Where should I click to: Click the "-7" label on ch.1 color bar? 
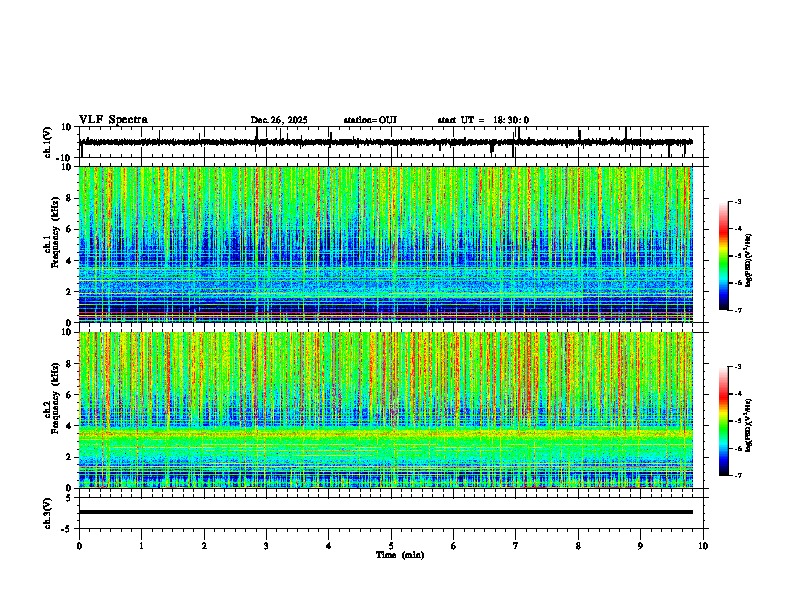click(738, 310)
